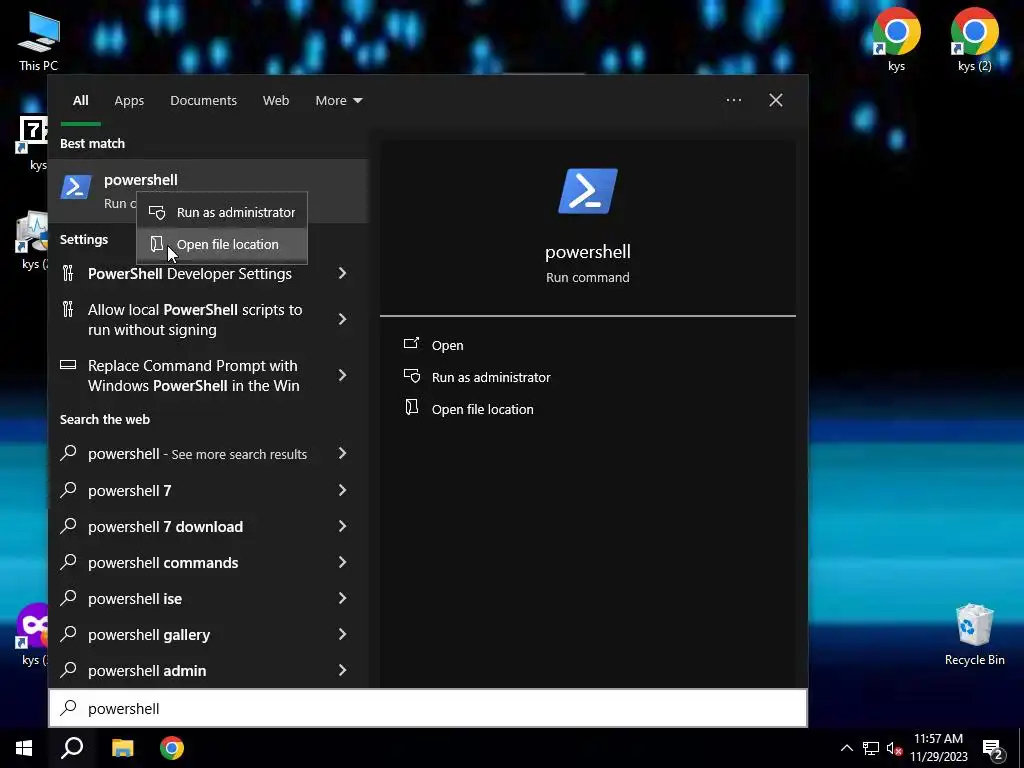Expand arrow for 'powershell ise'
The width and height of the screenshot is (1024, 768).
342,598
